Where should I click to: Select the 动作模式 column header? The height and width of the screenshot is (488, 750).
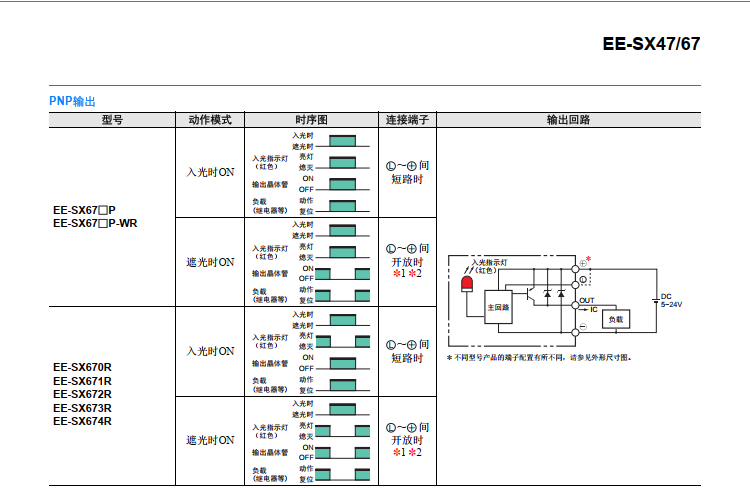pyautogui.click(x=210, y=120)
